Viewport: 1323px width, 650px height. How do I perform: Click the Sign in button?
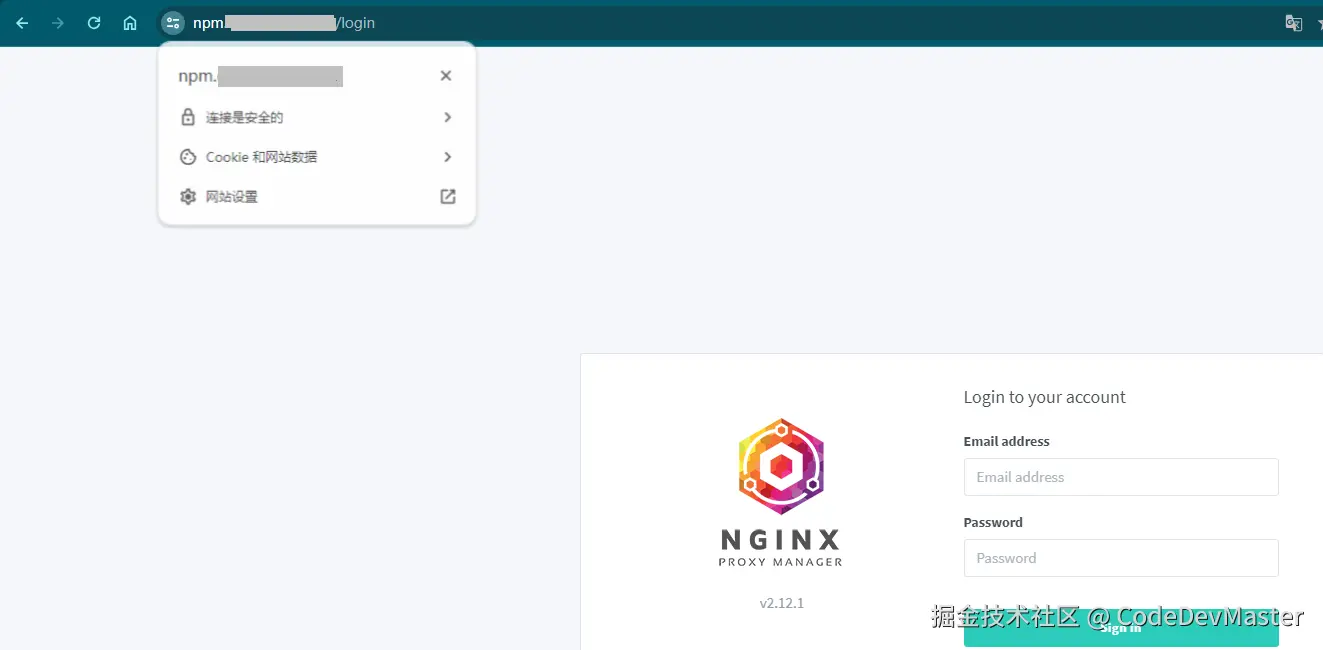click(1121, 628)
